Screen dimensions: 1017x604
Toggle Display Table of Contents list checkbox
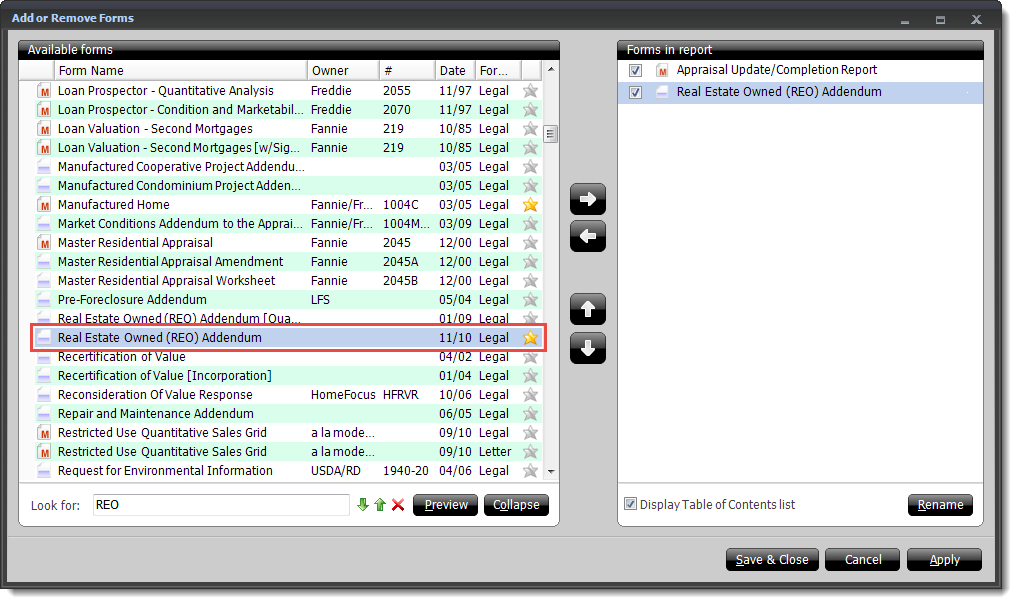coord(630,503)
